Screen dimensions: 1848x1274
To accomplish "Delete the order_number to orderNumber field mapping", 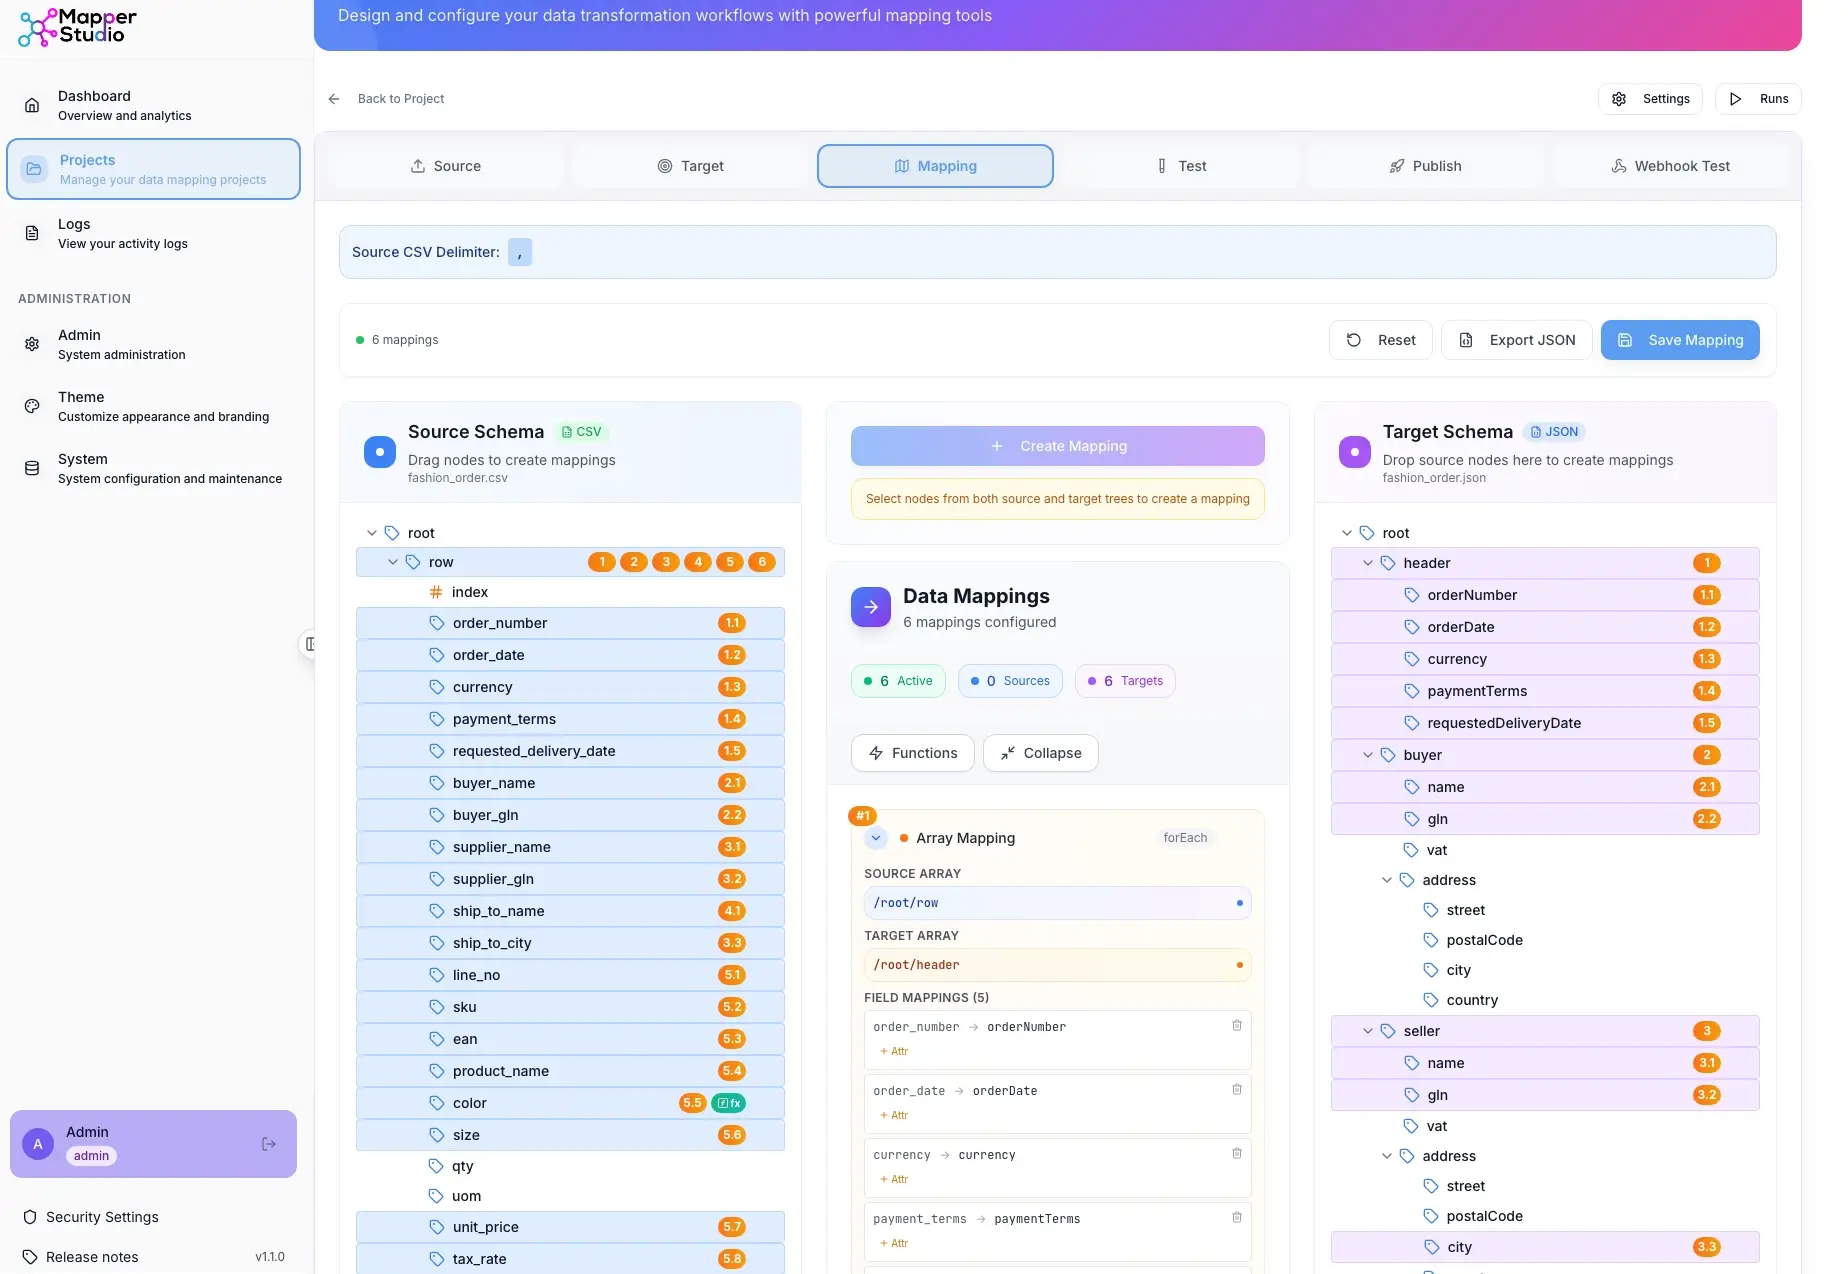I will pyautogui.click(x=1236, y=1025).
